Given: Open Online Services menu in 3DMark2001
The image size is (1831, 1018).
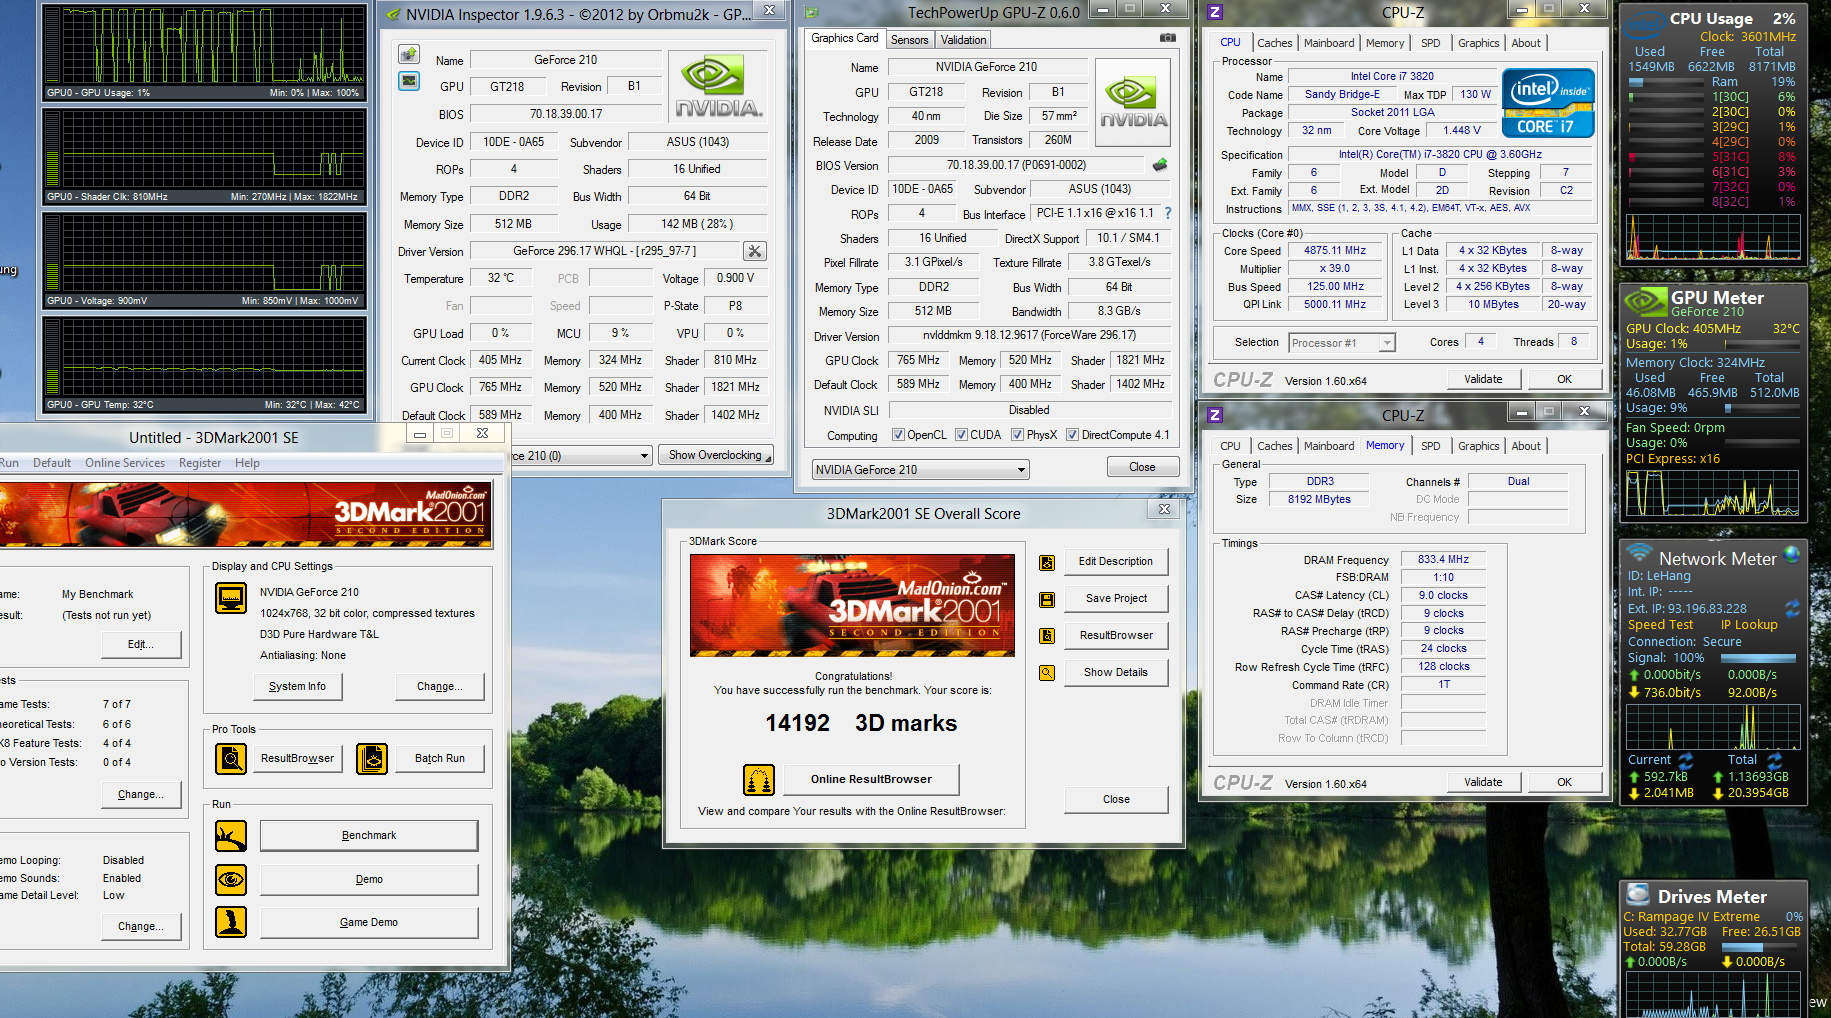Looking at the screenshot, I should coord(125,463).
